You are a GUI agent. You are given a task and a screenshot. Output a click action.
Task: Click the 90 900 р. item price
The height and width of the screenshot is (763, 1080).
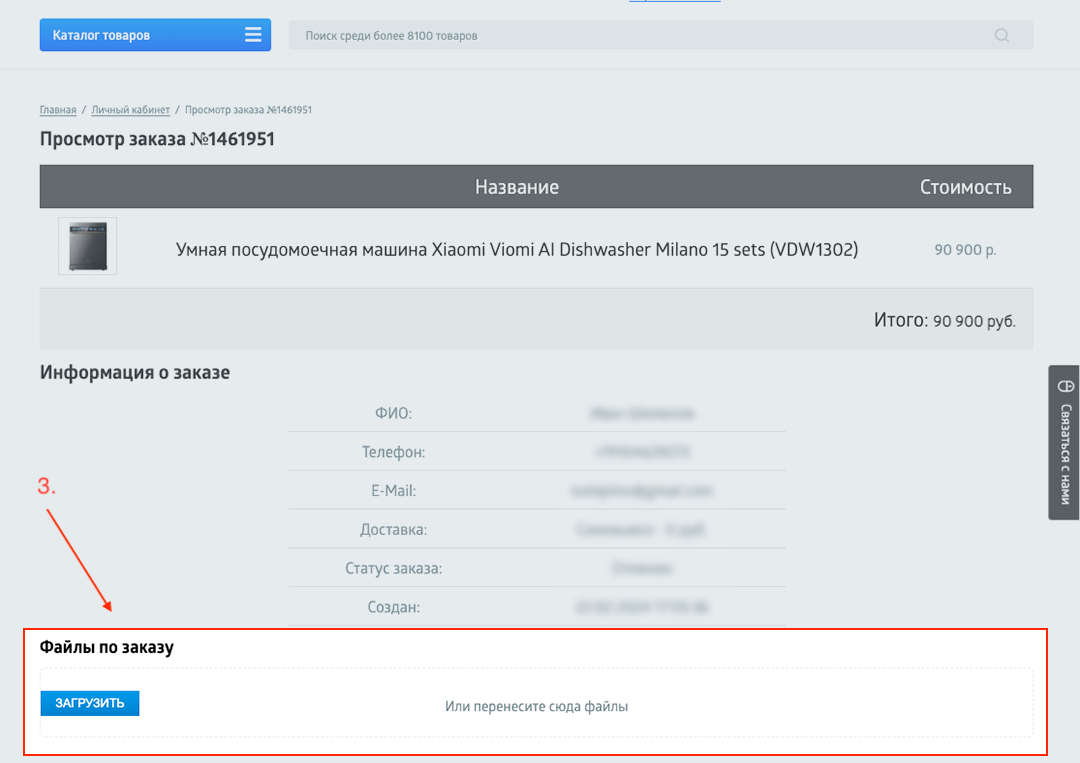(x=965, y=250)
